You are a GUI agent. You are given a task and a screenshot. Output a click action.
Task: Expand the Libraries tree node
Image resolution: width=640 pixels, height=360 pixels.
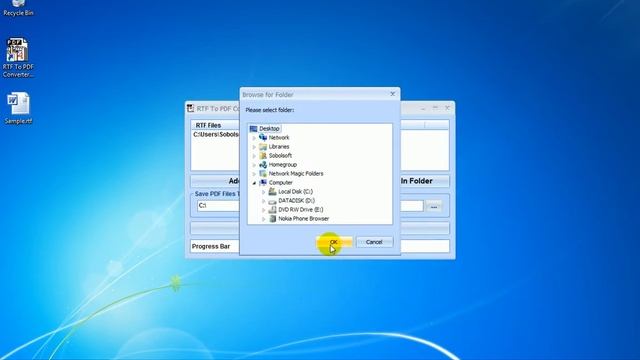pyautogui.click(x=254, y=147)
